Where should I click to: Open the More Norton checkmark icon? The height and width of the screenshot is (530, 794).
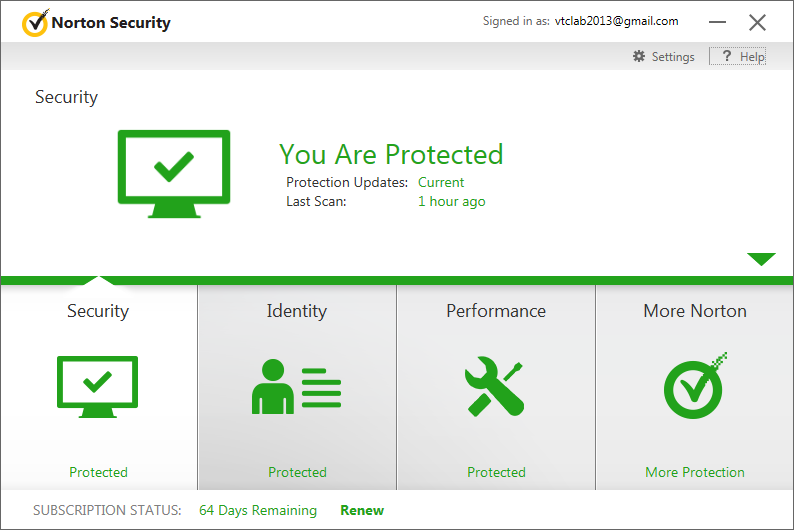[694, 386]
